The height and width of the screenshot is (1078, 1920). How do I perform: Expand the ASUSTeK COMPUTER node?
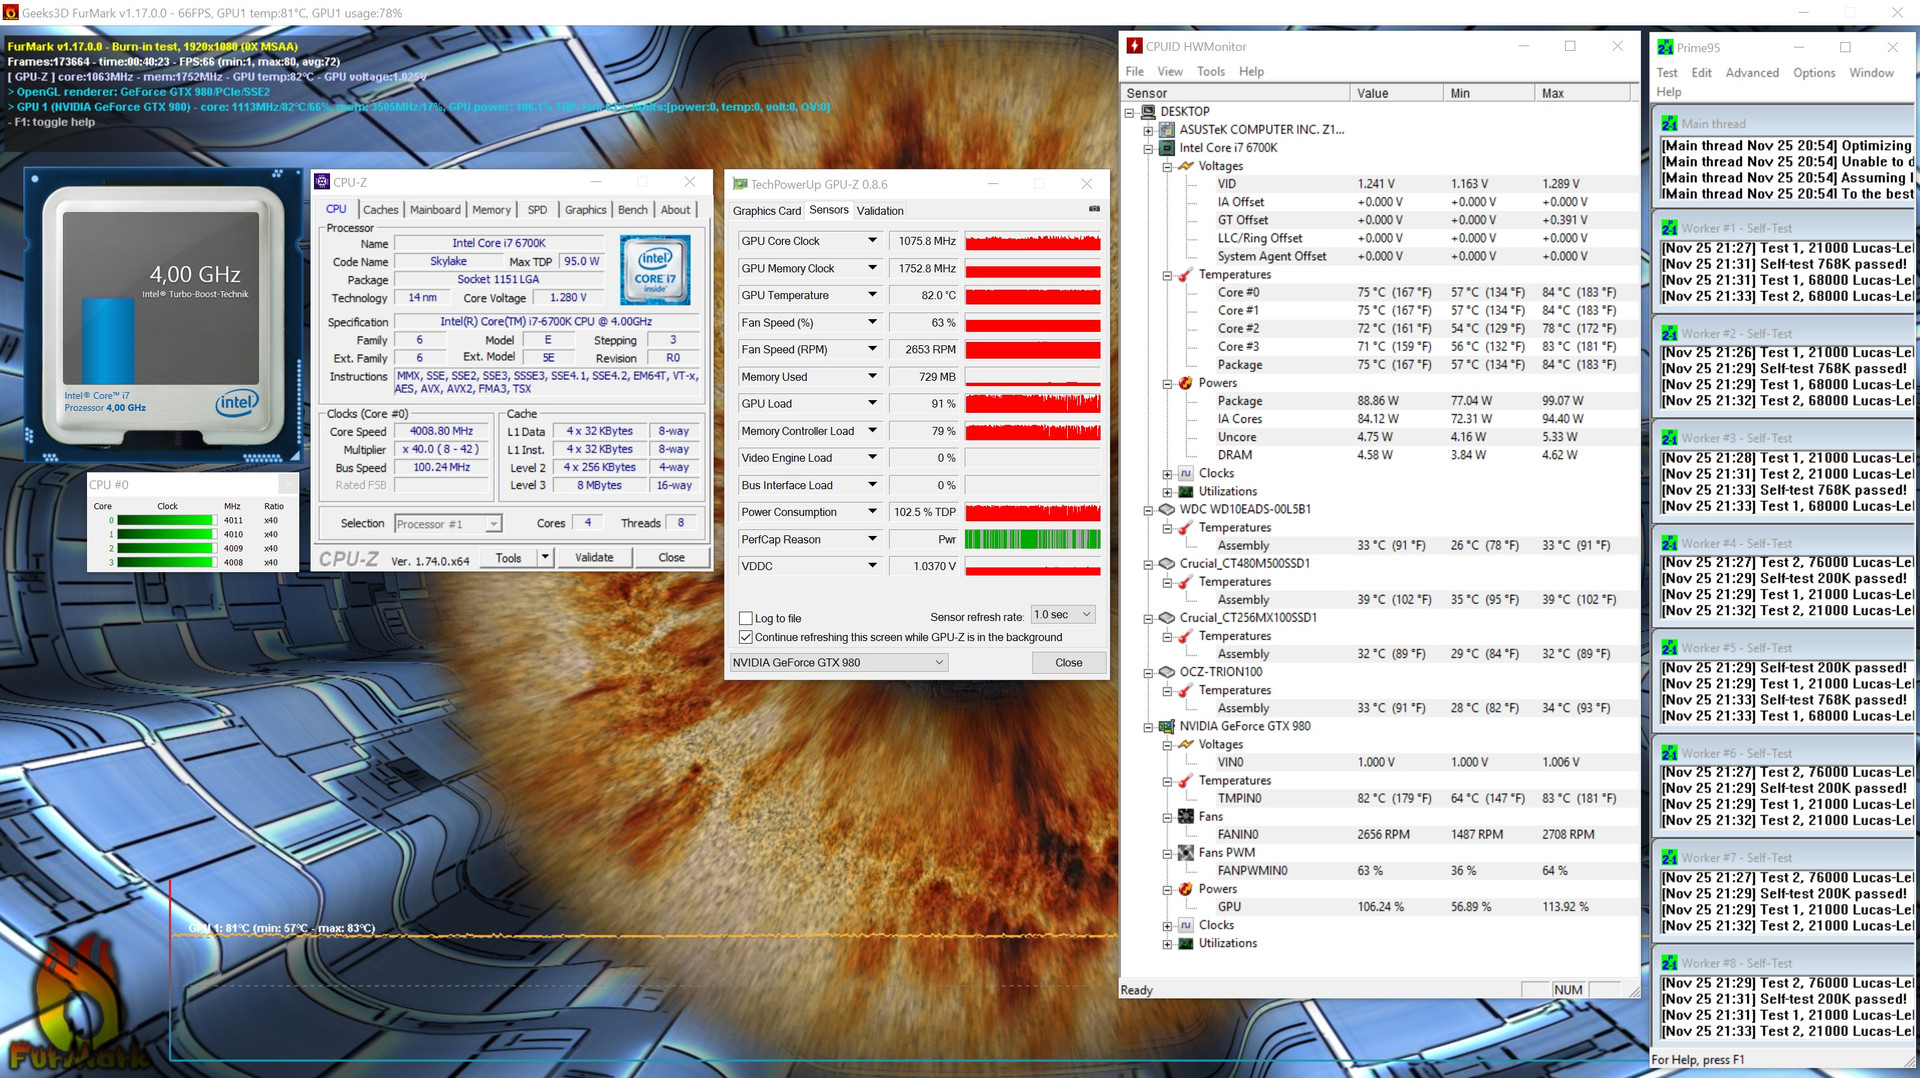[x=1148, y=130]
